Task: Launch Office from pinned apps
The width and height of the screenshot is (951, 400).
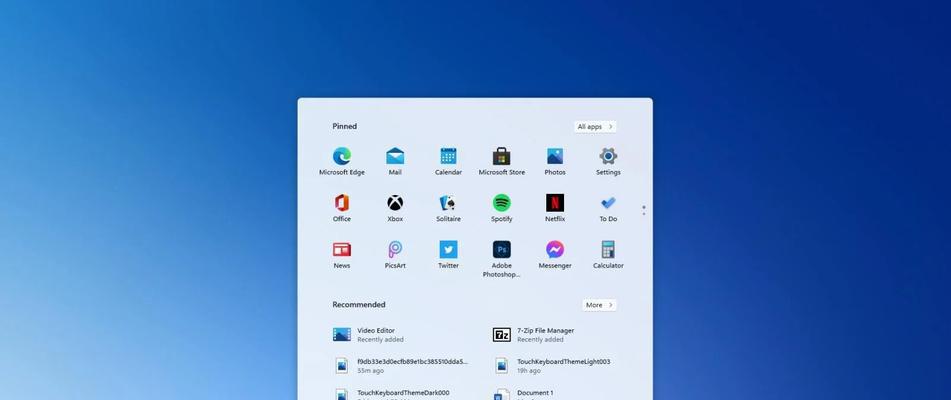Action: coord(341,208)
